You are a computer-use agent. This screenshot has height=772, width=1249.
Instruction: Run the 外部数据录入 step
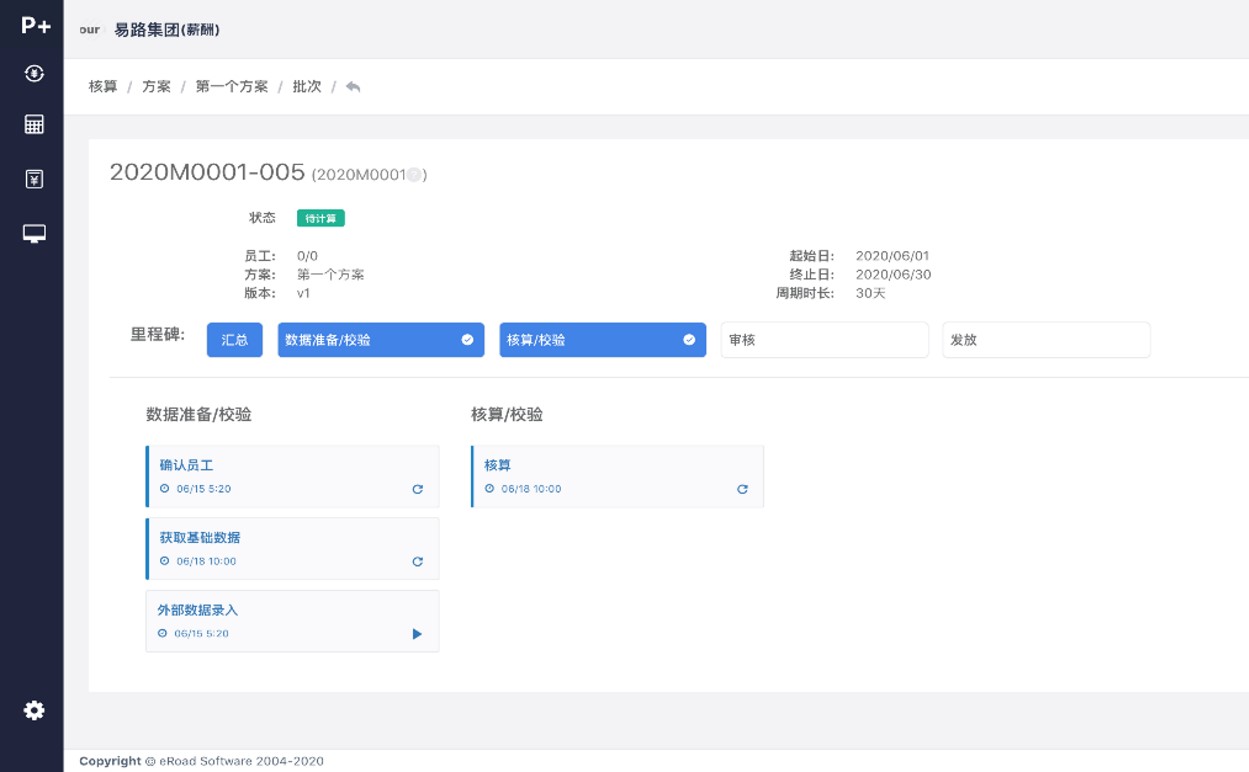click(x=417, y=634)
